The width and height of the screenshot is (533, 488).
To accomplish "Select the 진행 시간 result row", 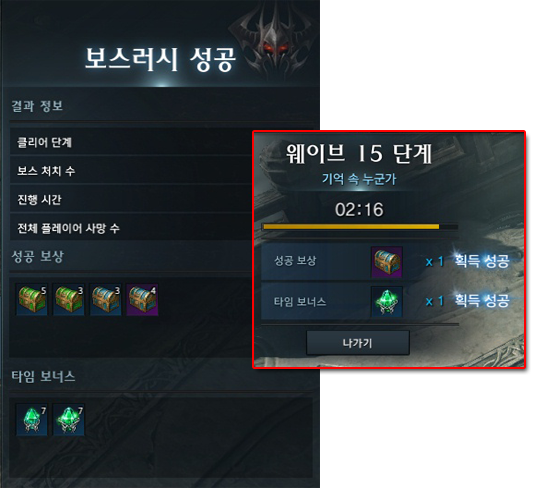I will [131, 199].
